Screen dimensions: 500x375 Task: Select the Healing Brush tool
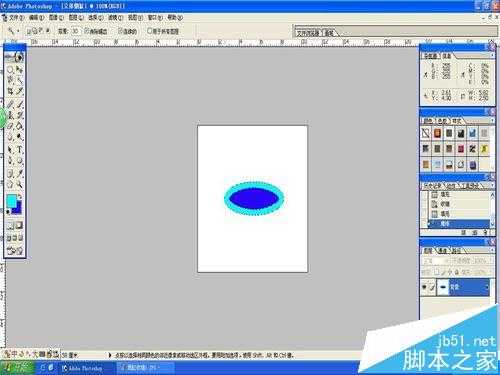tap(10, 105)
